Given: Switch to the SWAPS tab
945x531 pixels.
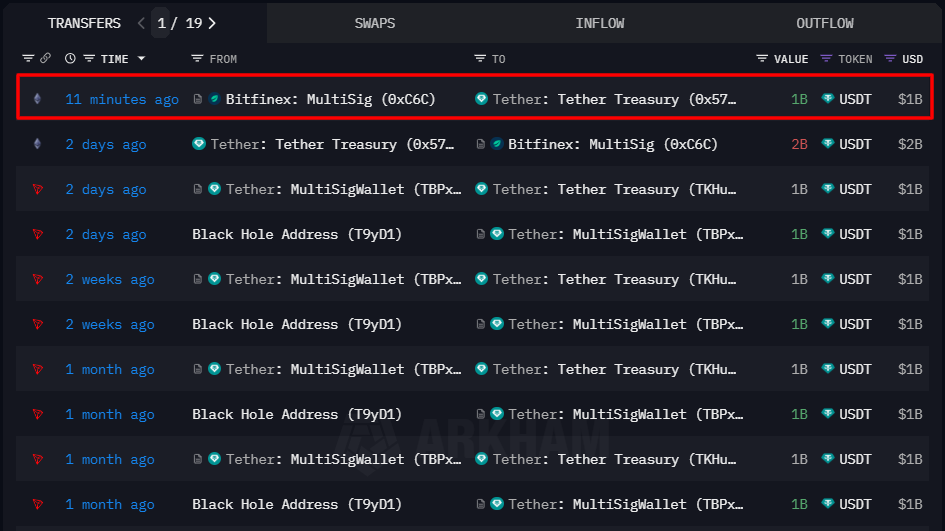Looking at the screenshot, I should coord(374,23).
